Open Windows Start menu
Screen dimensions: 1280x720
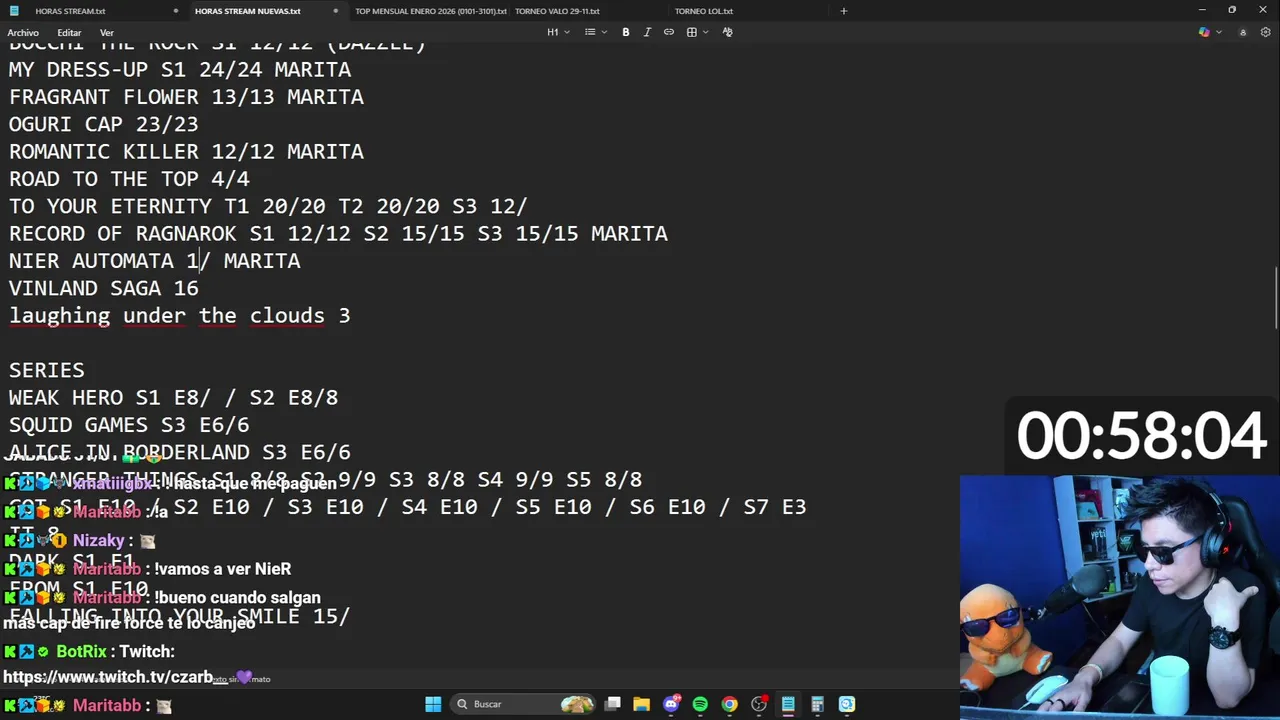click(433, 704)
